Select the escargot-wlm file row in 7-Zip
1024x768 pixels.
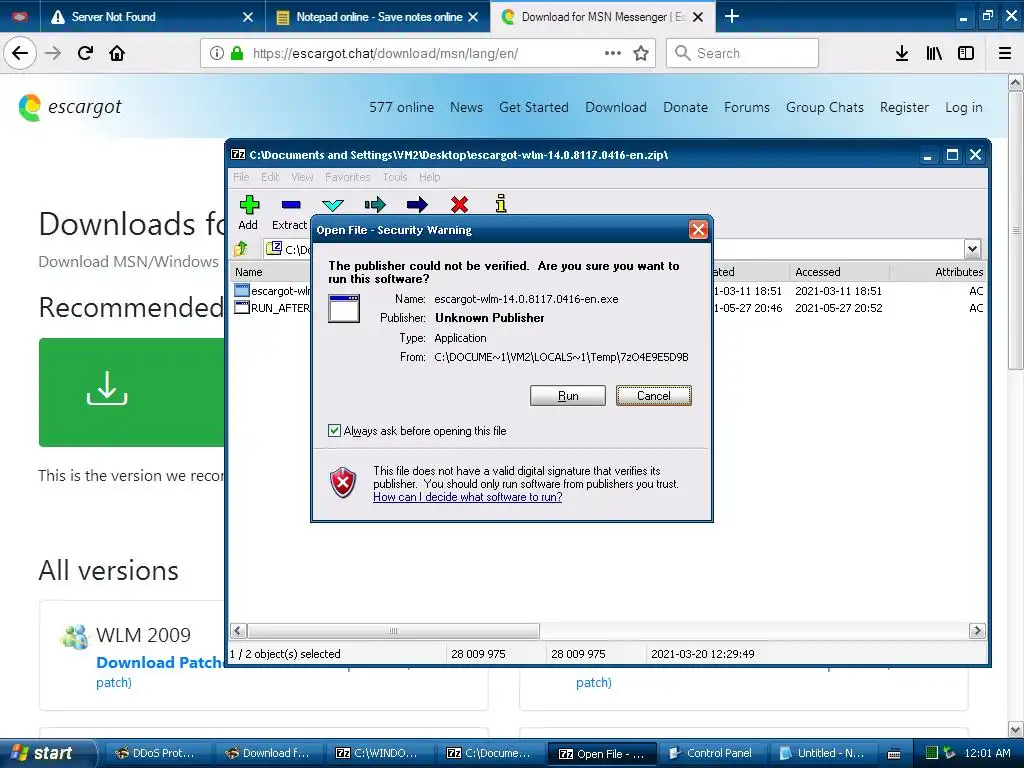273,291
